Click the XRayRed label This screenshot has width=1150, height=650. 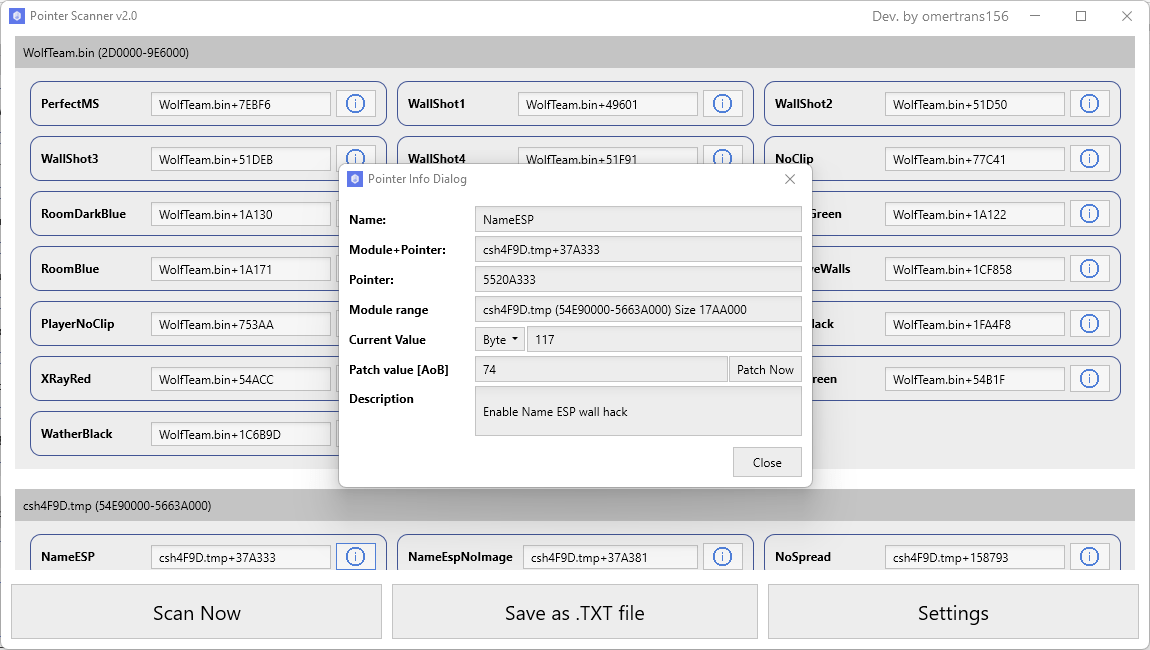tap(66, 379)
